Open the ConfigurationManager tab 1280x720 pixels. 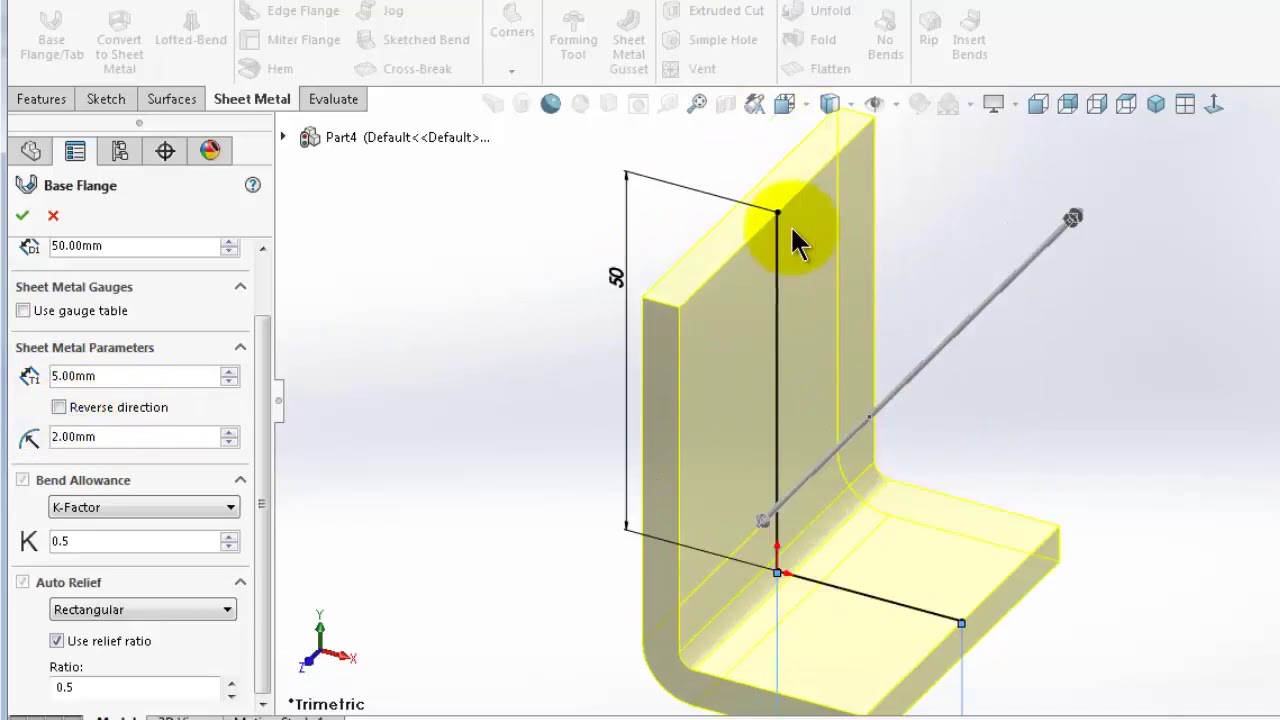(120, 151)
